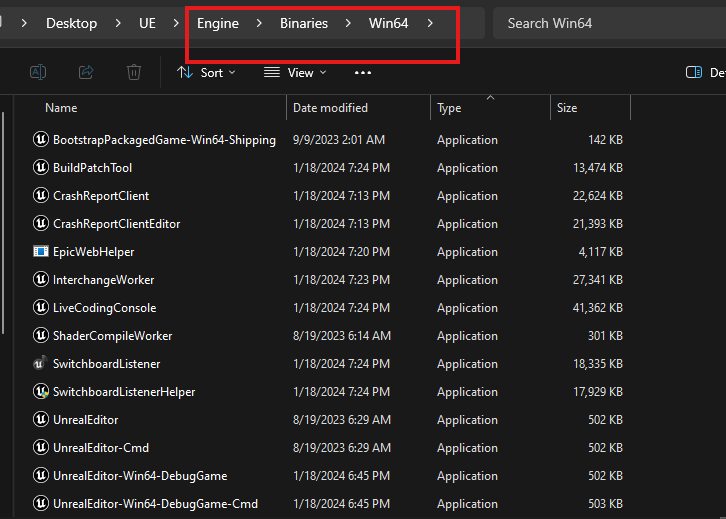Open the See more ellipsis menu

click(x=363, y=72)
